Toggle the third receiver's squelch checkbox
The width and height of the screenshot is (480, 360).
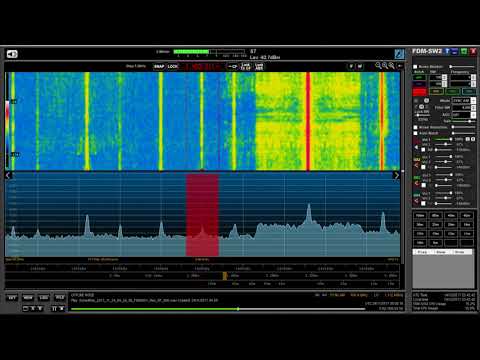point(423,185)
